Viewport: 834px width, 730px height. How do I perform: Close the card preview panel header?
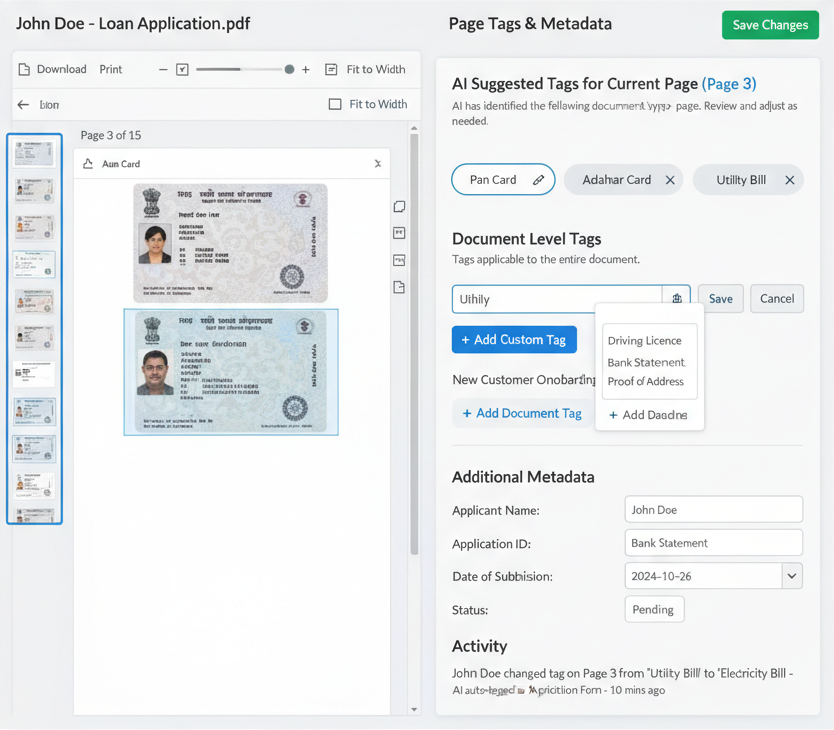click(377, 163)
